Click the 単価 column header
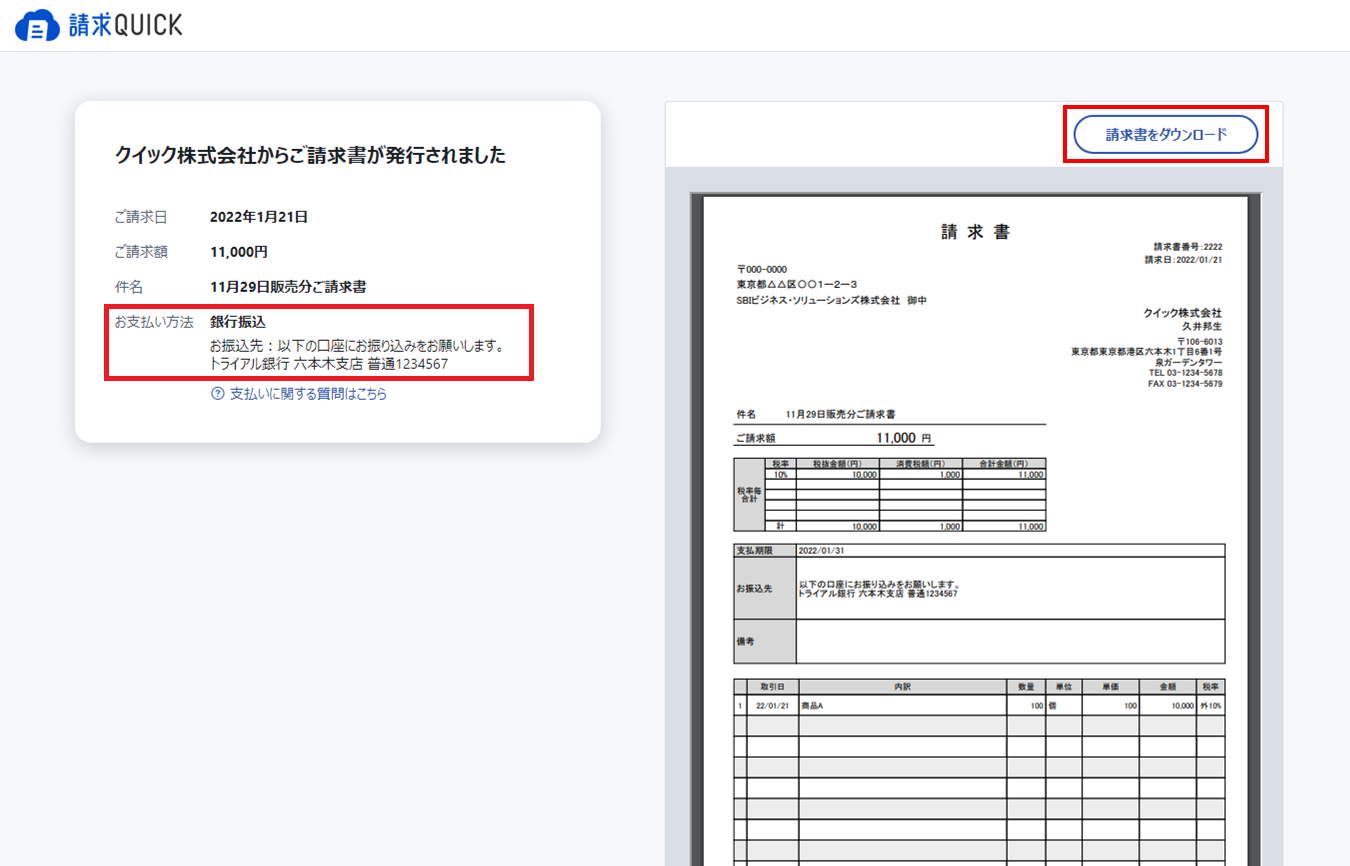This screenshot has height=866, width=1350. 1111,688
